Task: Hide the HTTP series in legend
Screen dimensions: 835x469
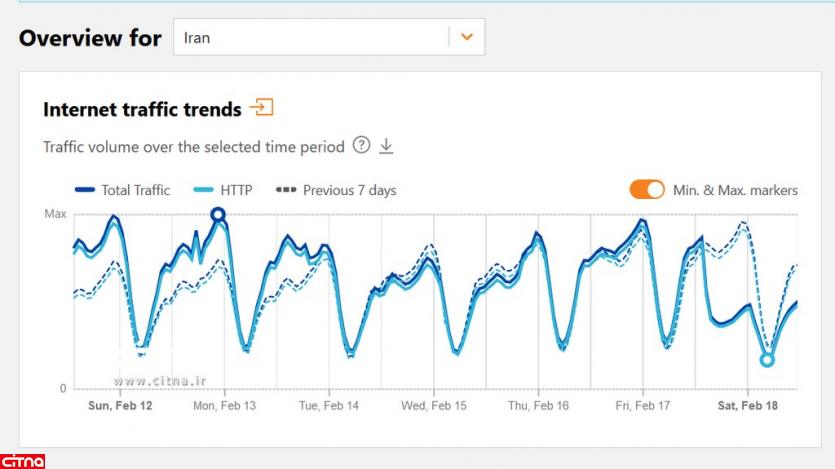Action: point(222,190)
